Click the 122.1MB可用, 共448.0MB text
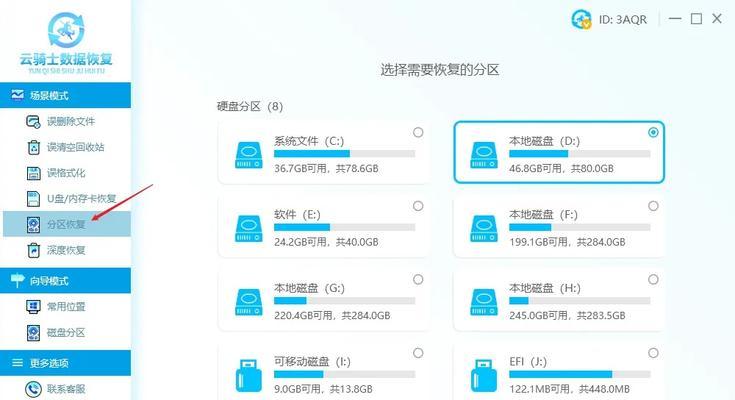Screen dimensions: 735x400 click(x=570, y=389)
